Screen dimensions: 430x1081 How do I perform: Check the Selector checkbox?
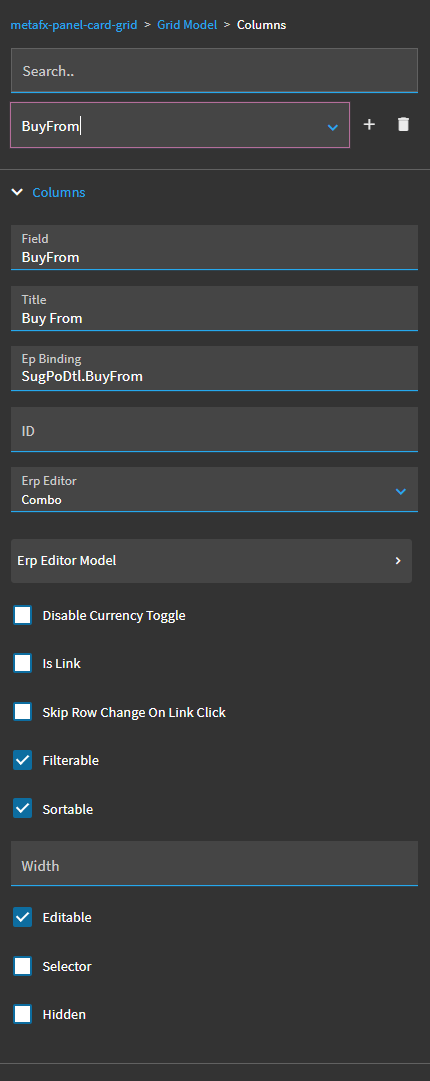click(23, 967)
